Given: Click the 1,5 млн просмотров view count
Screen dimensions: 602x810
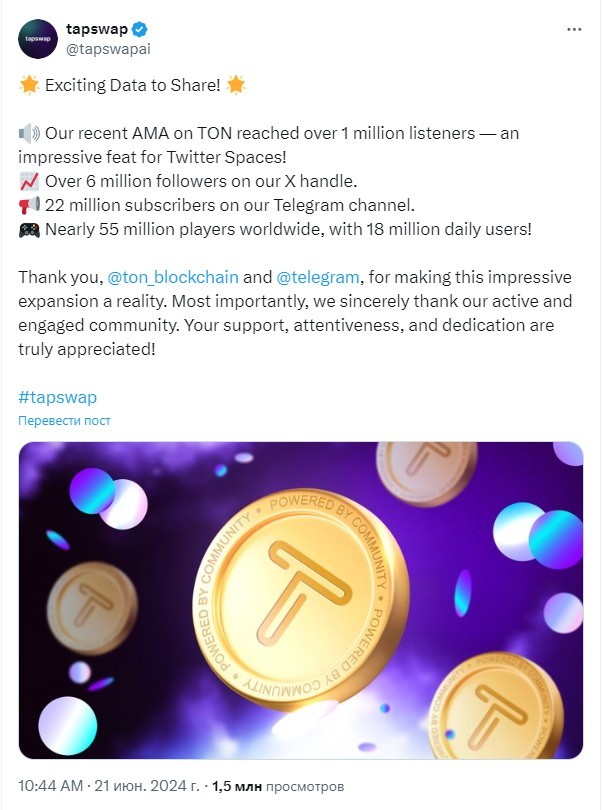Looking at the screenshot, I should (278, 786).
